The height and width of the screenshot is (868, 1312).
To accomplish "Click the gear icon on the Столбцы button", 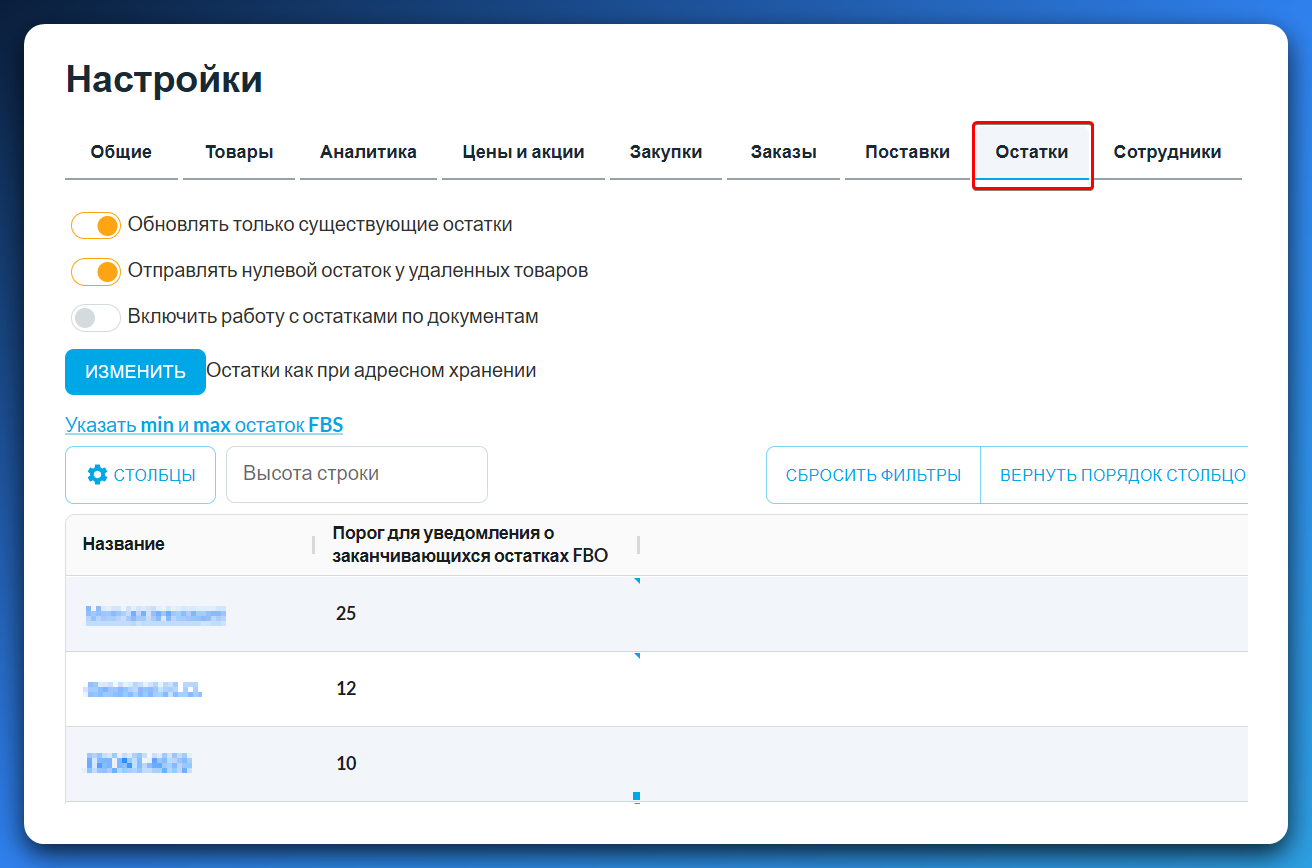I will (x=97, y=475).
